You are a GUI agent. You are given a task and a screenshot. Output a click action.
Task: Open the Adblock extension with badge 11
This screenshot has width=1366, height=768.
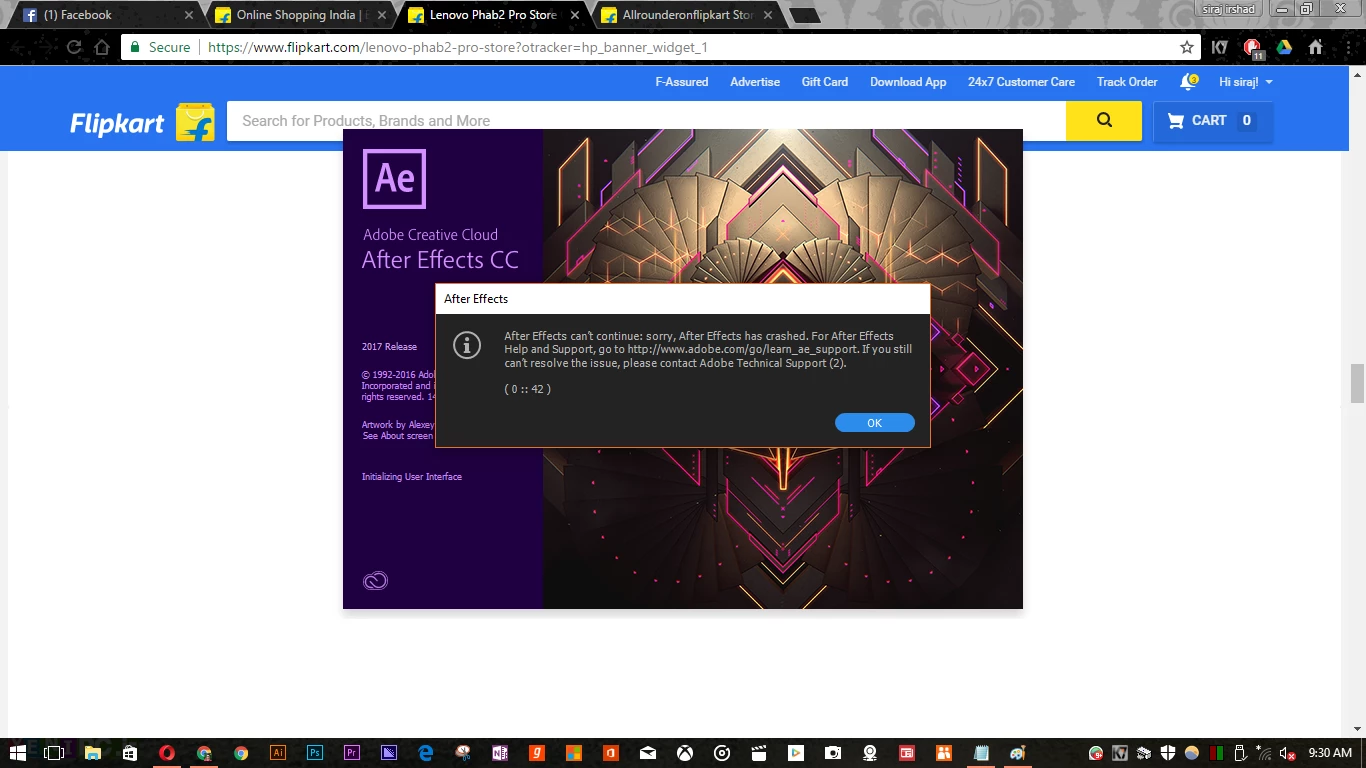pos(1252,47)
